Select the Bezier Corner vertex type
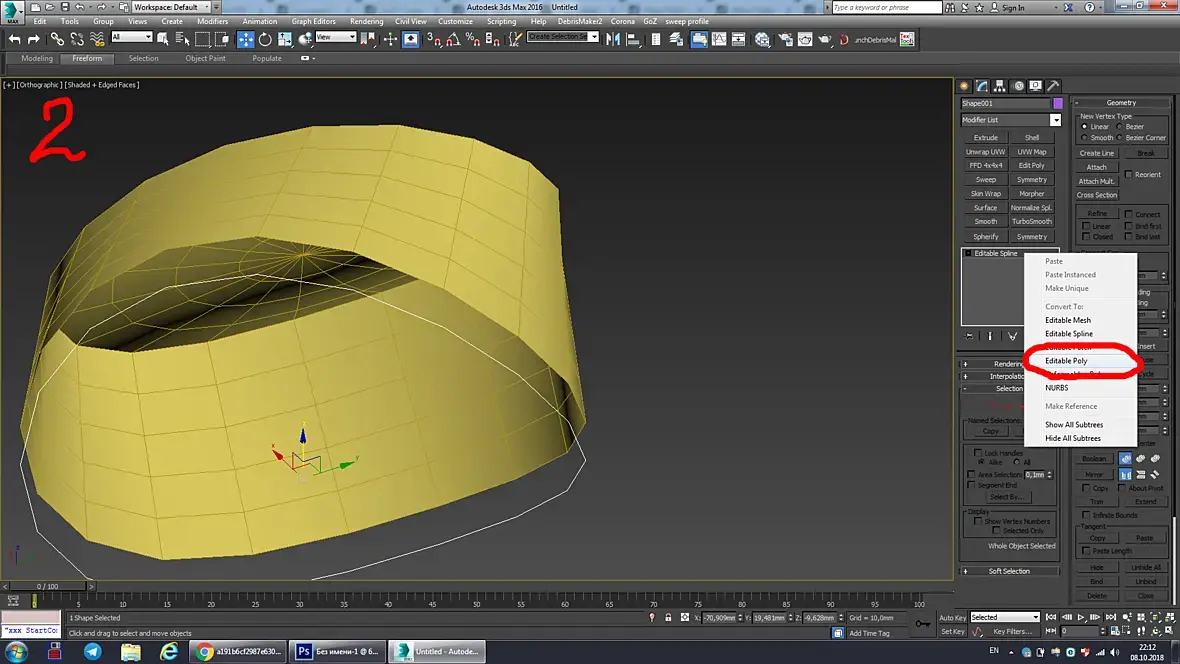Screen dimensions: 1180x664 pos(1121,138)
